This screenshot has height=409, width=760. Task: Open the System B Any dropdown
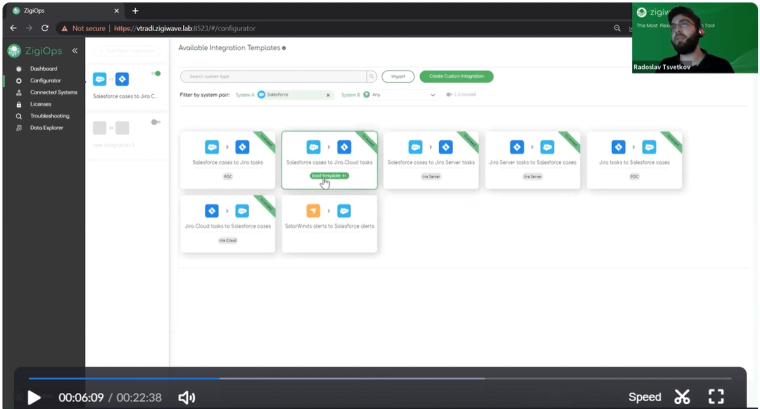point(400,95)
